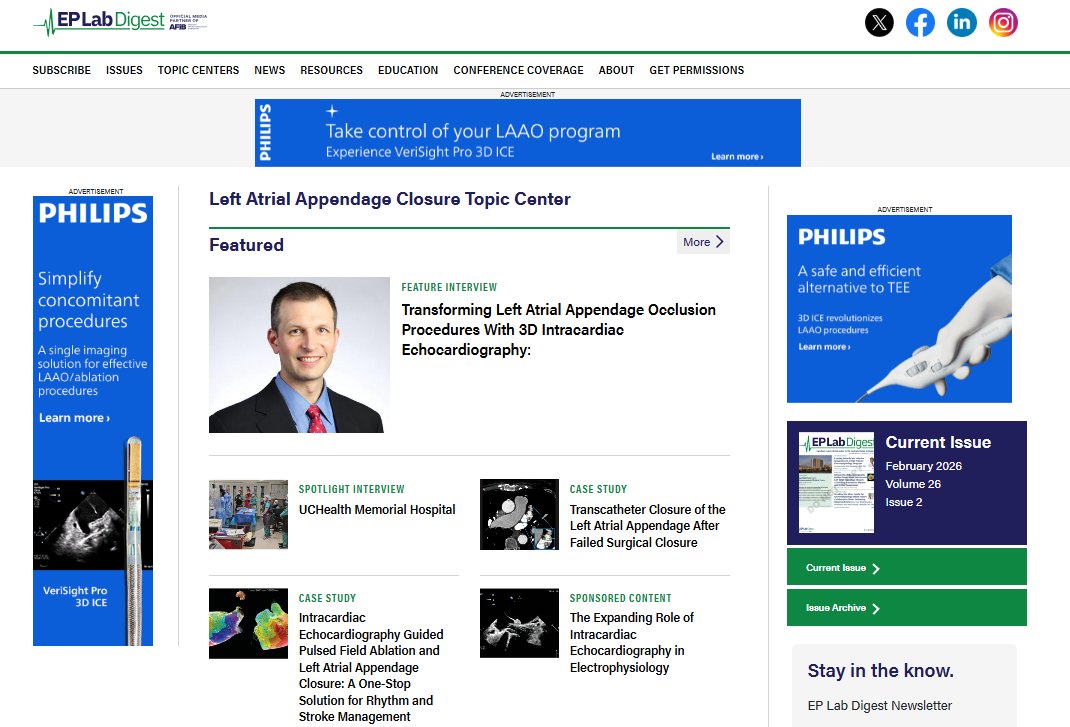The image size is (1070, 727).
Task: Click the colorful 3D heart map thumbnail
Action: coord(248,624)
